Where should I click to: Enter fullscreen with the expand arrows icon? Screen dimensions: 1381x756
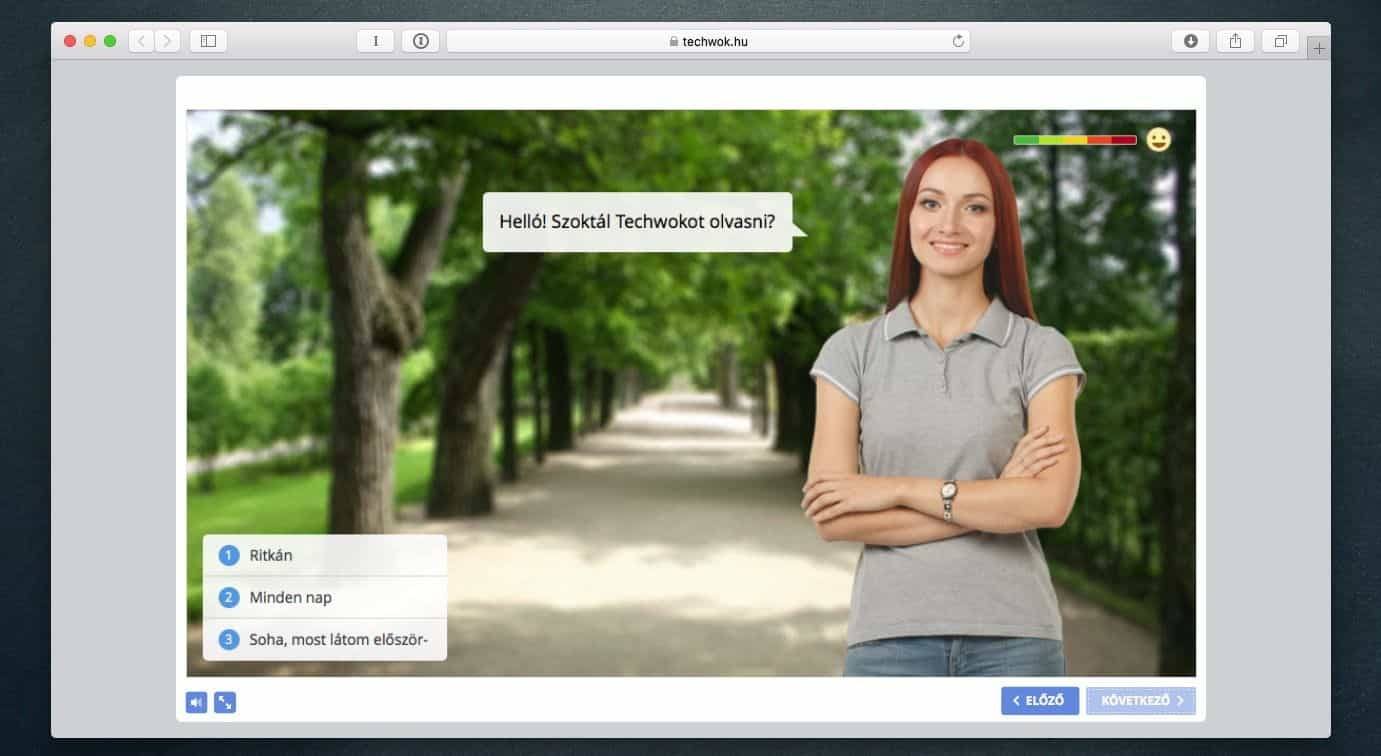pos(225,703)
